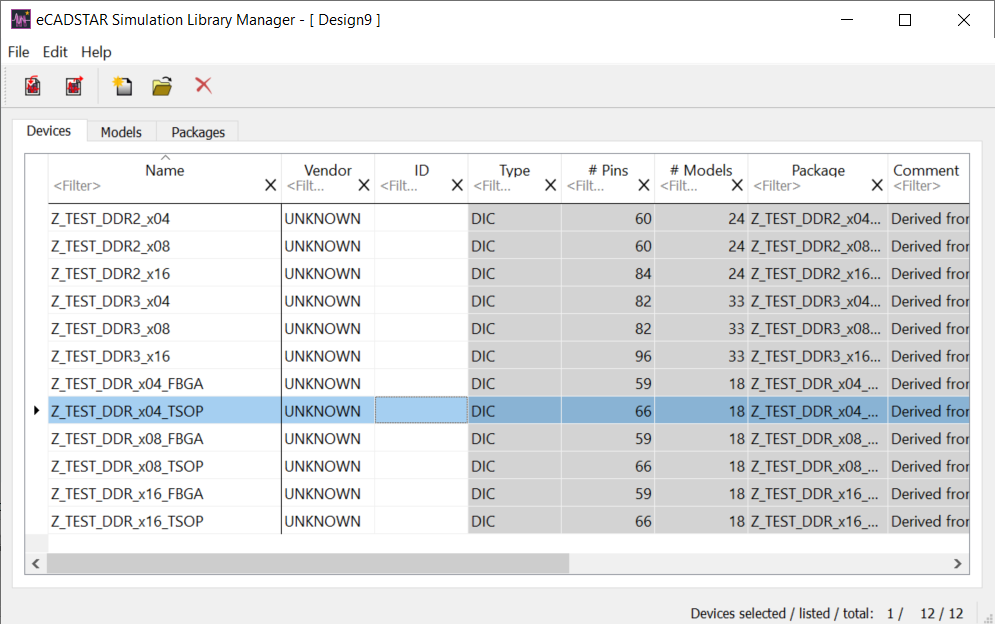
Task: Click the 33 models cell for Z_TEST_DDR3_x04
Action: tap(701, 301)
